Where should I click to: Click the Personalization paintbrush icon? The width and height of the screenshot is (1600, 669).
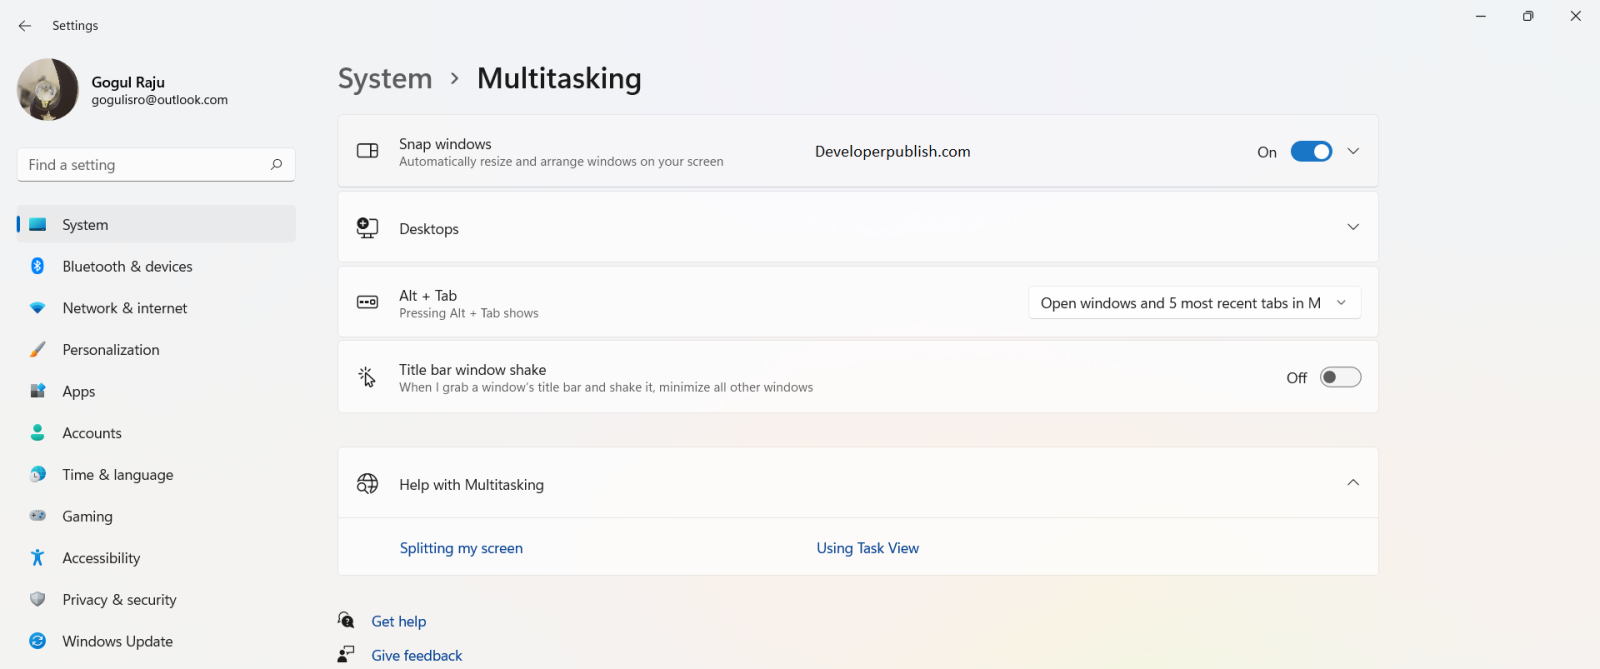coord(38,350)
